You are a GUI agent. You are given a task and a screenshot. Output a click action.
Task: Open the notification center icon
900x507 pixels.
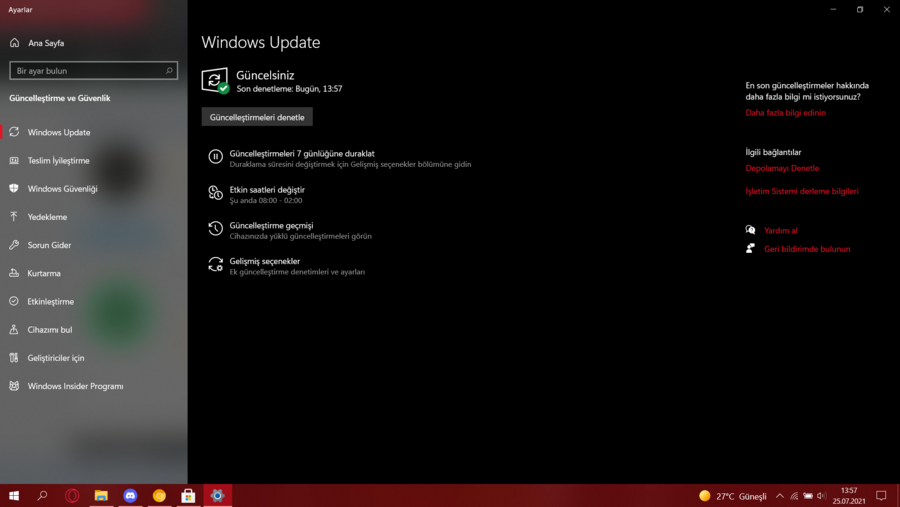[881, 496]
